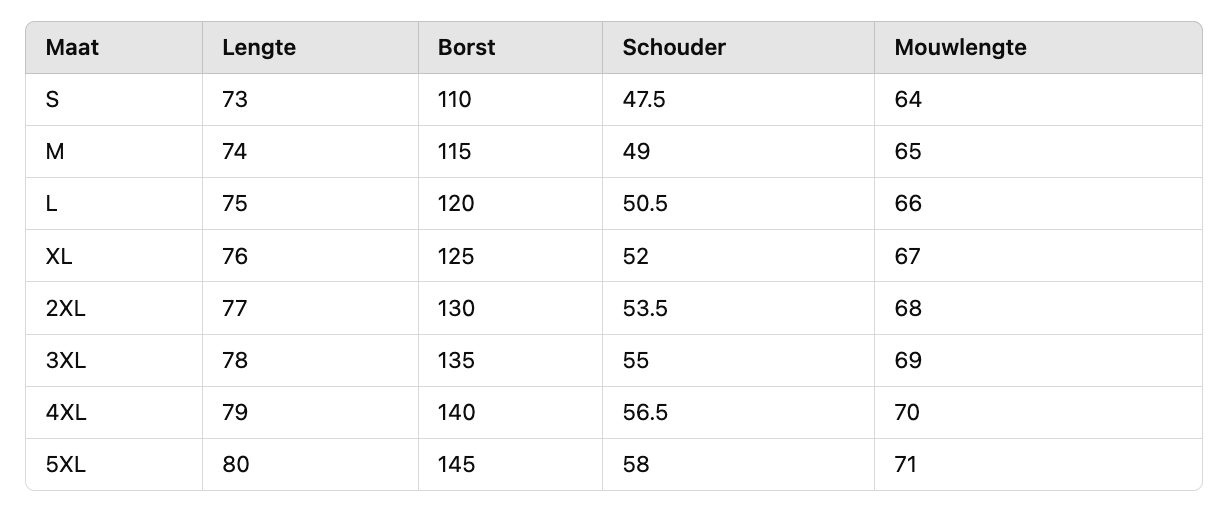Click chest value 115 for size M

455,152
